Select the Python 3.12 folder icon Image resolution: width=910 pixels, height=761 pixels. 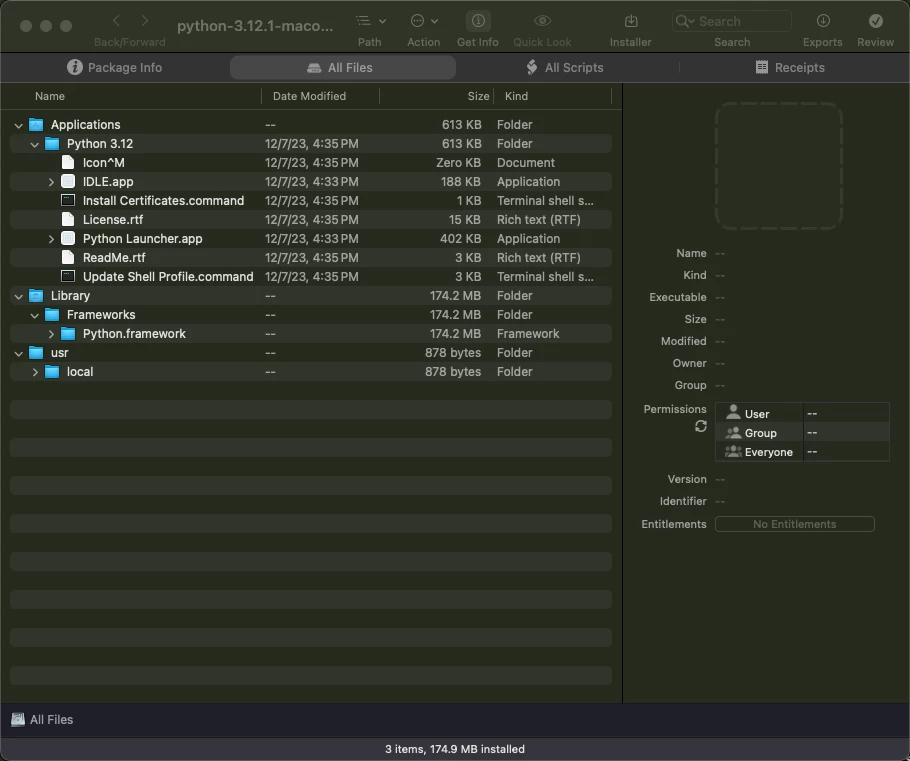pyautogui.click(x=52, y=143)
